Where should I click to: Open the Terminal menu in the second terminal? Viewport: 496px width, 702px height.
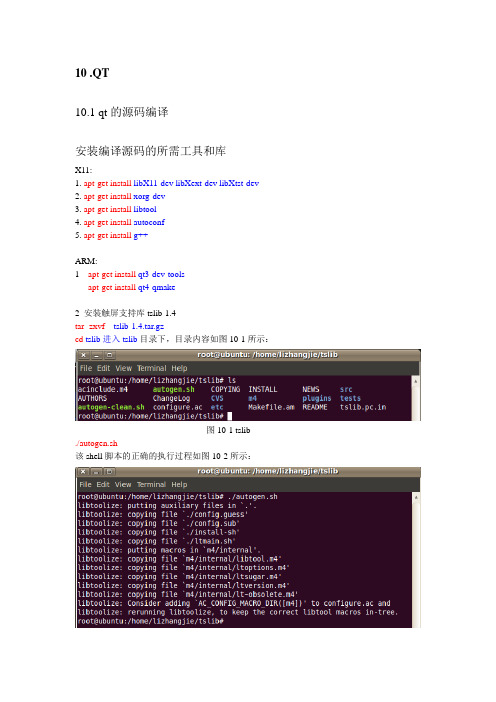[x=151, y=485]
